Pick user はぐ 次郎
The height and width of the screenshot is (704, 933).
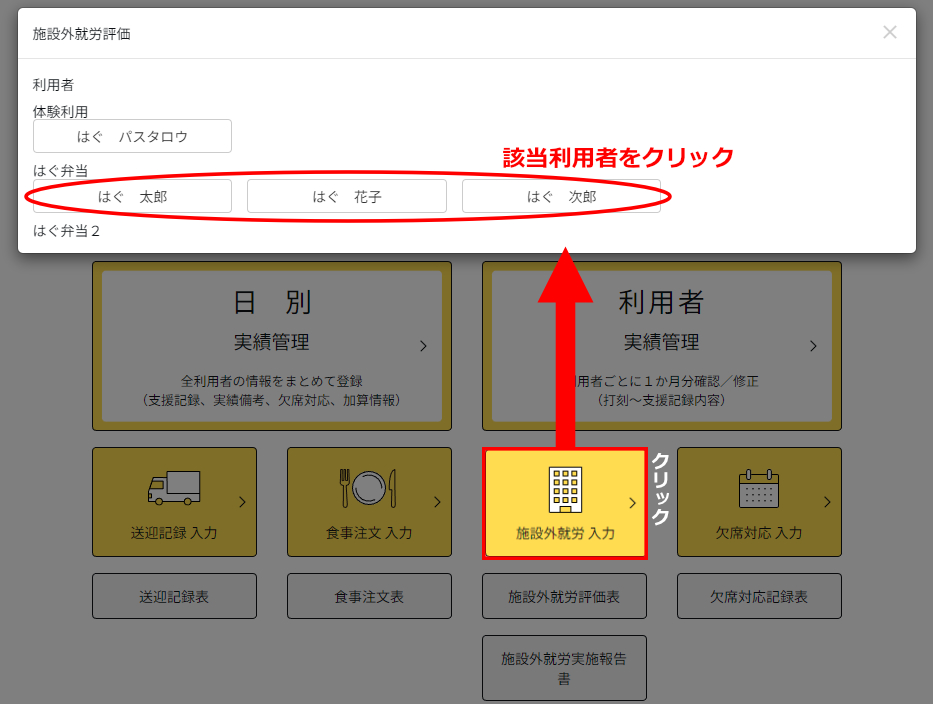point(561,197)
